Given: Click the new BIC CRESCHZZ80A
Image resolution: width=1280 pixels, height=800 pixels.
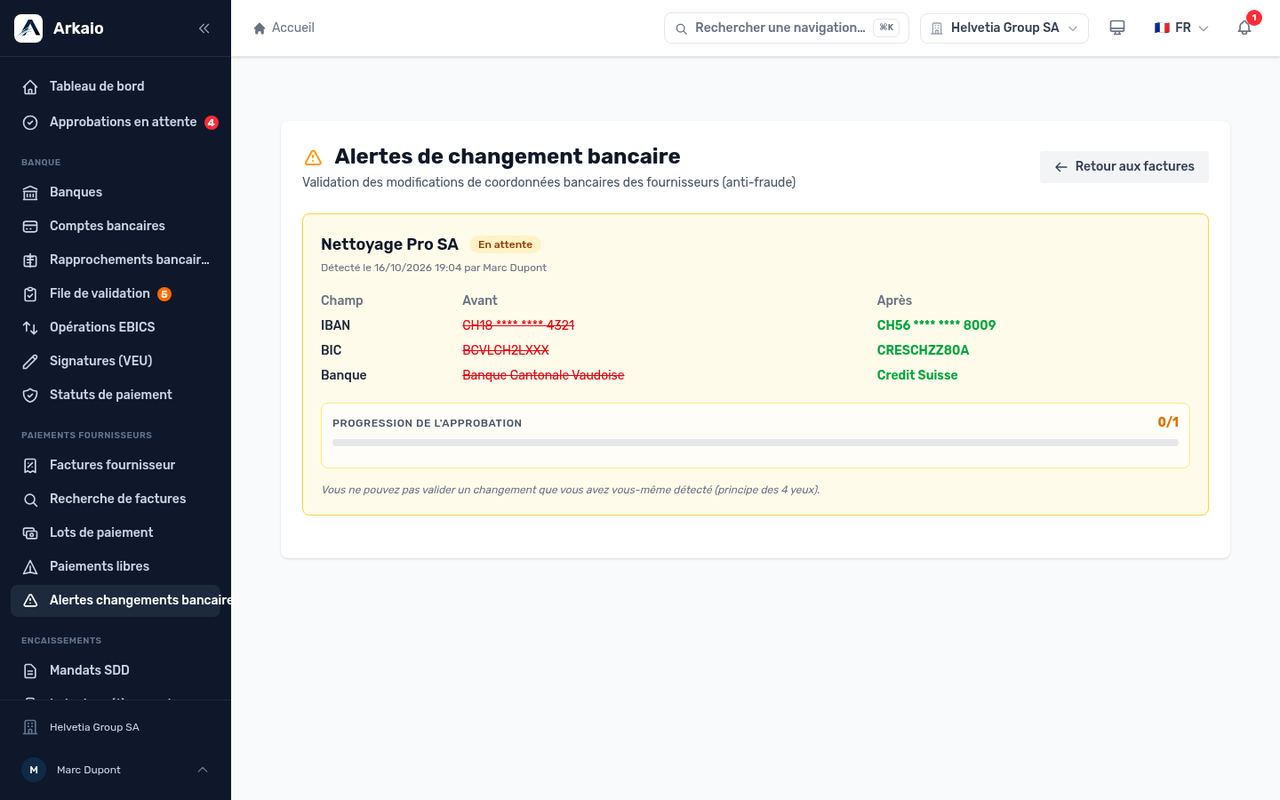Looking at the screenshot, I should (x=923, y=350).
